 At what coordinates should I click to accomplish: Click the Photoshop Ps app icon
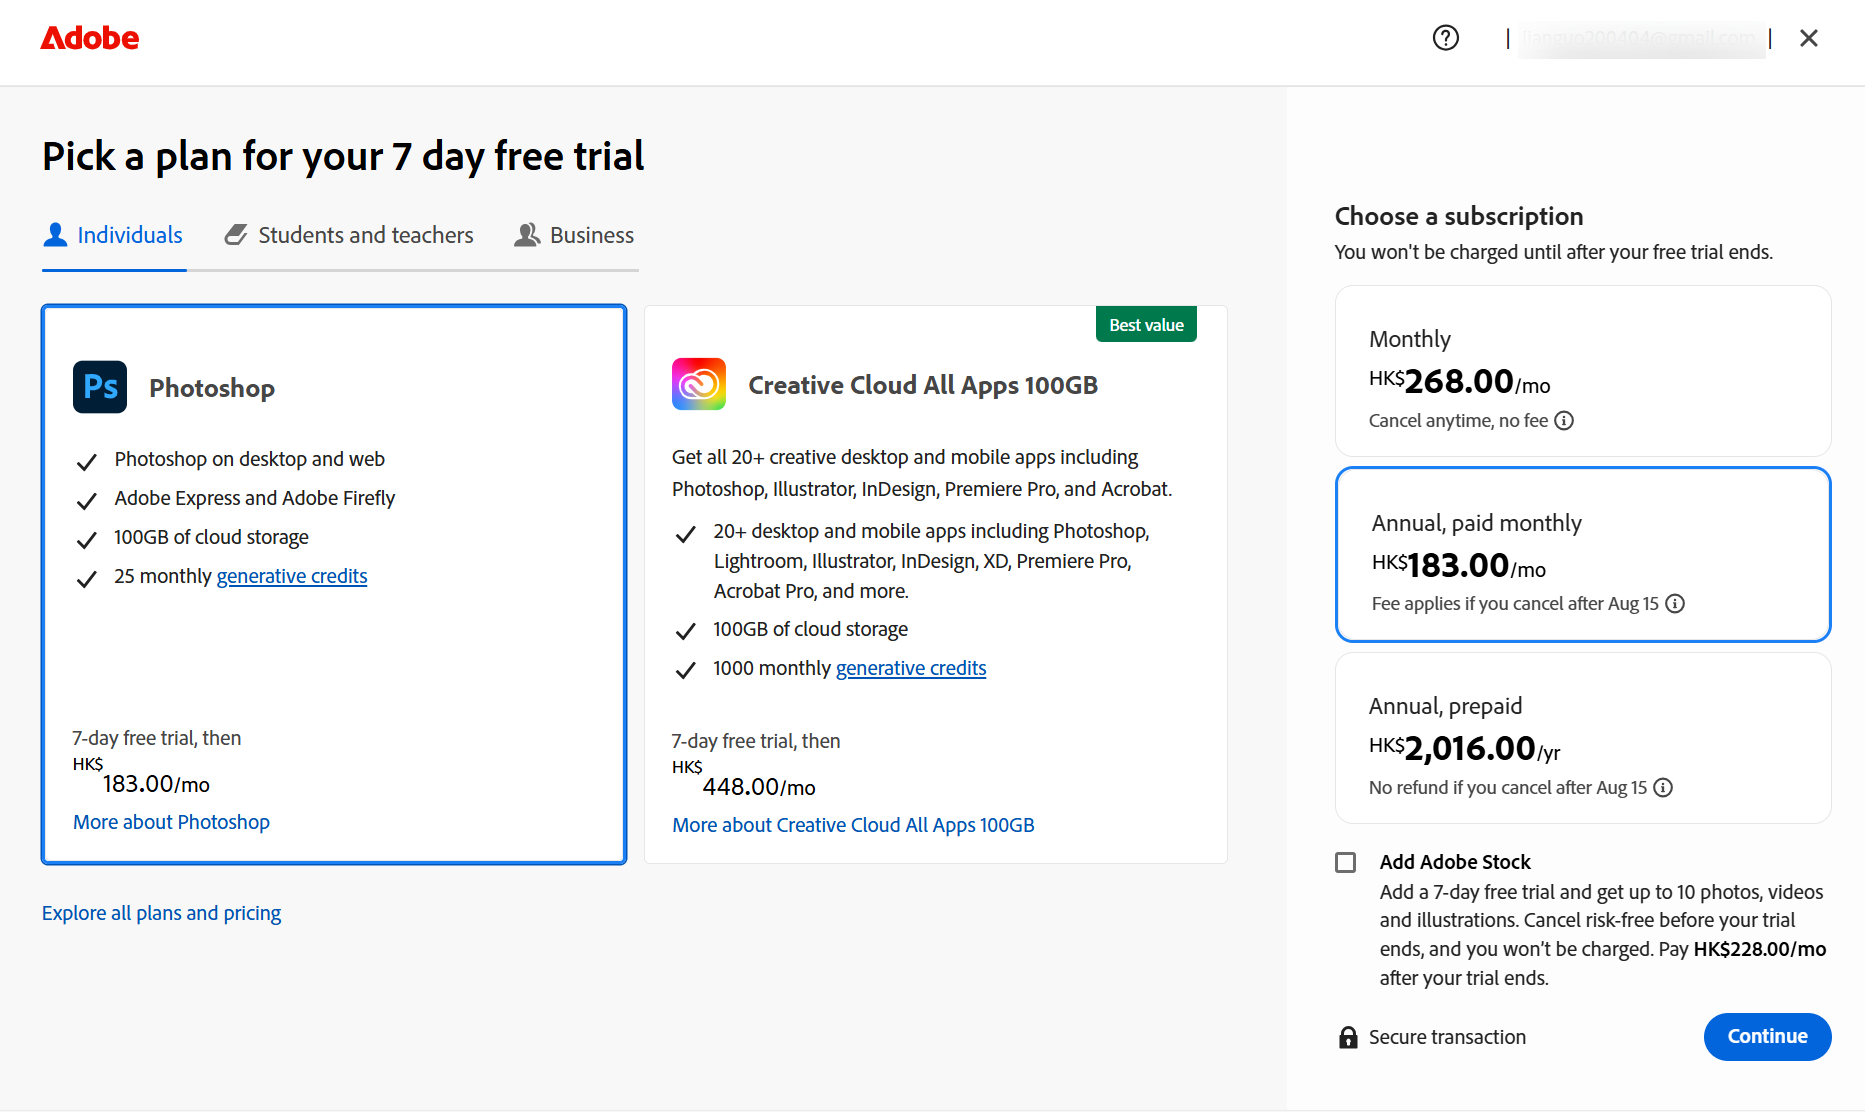coord(100,387)
